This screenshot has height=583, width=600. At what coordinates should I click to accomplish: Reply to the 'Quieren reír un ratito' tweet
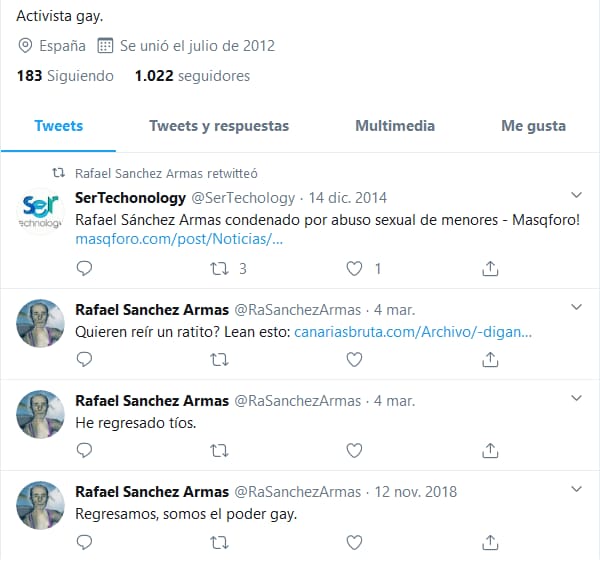[x=84, y=360]
